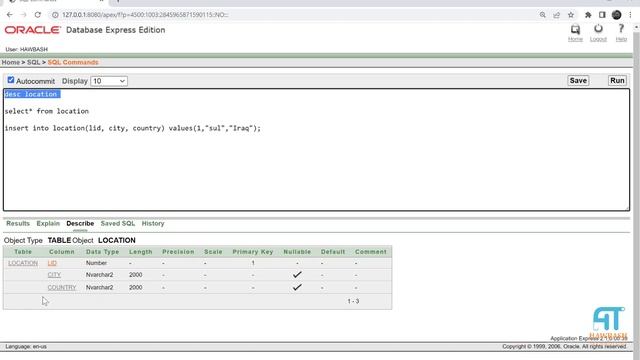Click the highlighted 'desc location' text
This screenshot has width=640, height=360.
(x=32, y=94)
